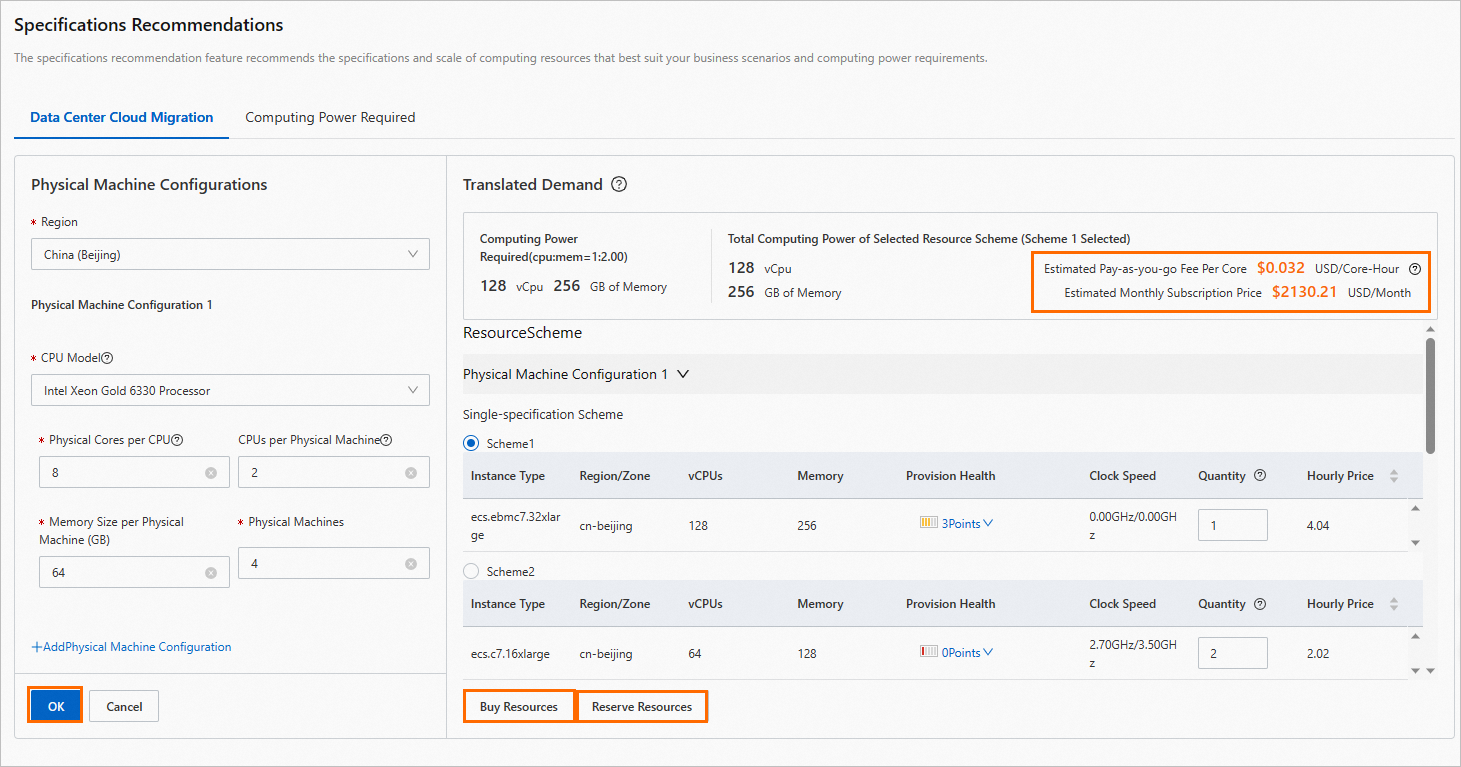The image size is (1461, 767).
Task: Switch to Computing Power Required tab
Action: pos(330,117)
